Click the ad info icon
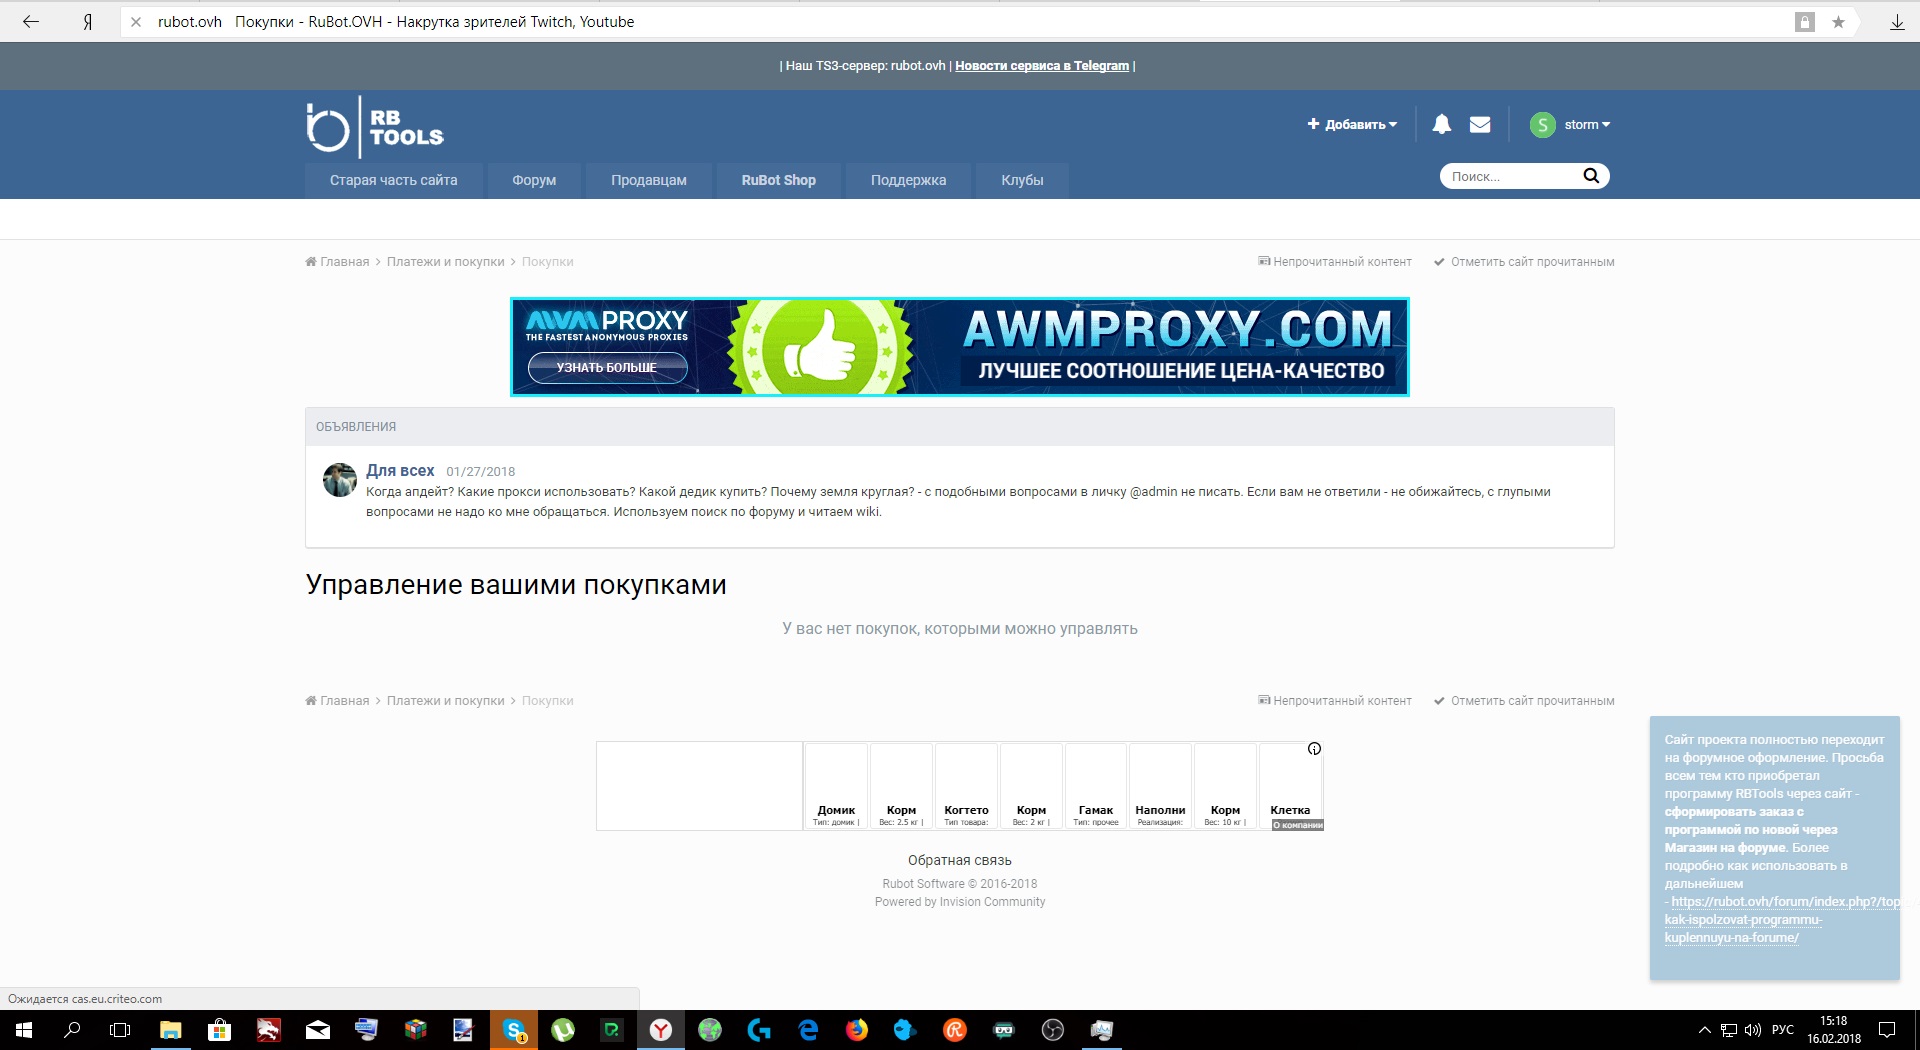This screenshot has height=1050, width=1920. pyautogui.click(x=1314, y=749)
